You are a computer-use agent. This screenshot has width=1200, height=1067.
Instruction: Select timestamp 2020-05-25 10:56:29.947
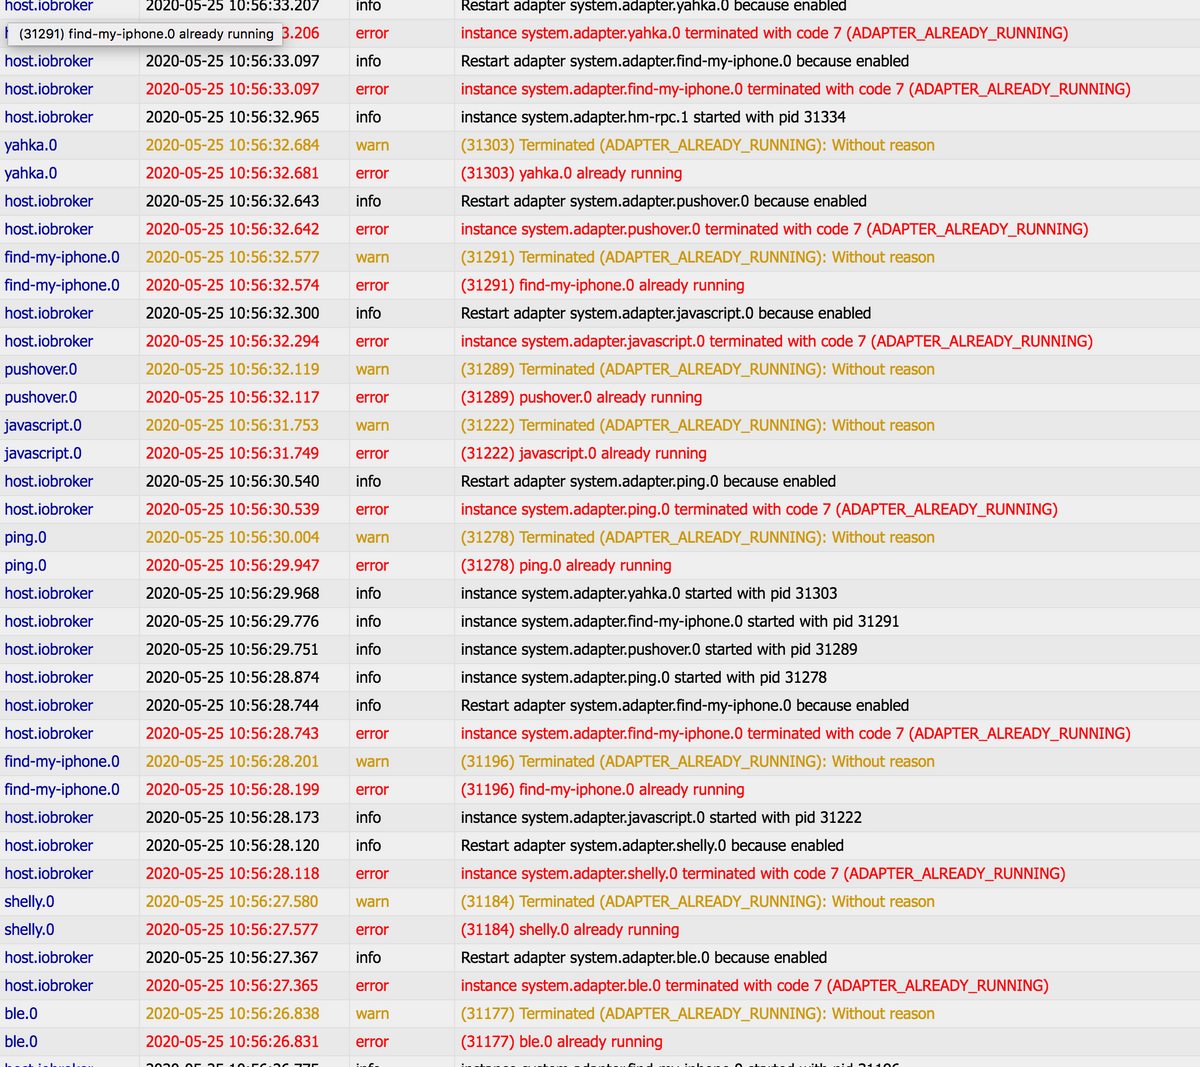233,565
